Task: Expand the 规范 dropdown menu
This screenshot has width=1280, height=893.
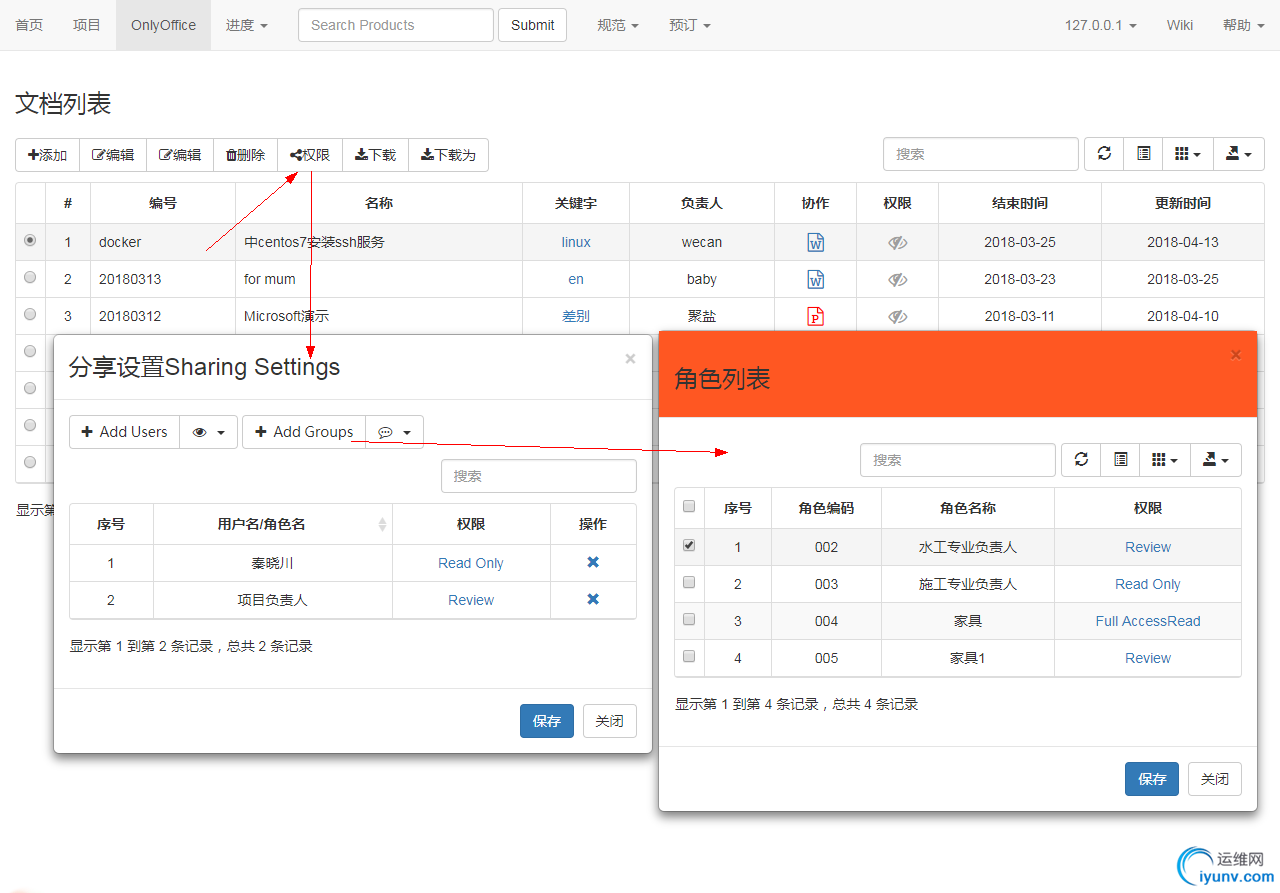Action: 618,25
